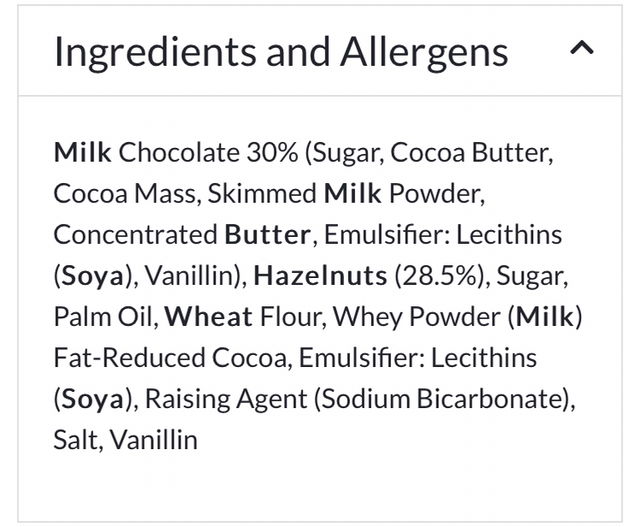The width and height of the screenshot is (640, 527).
Task: Click 'Soya' before Raising Agent
Action: pos(93,398)
